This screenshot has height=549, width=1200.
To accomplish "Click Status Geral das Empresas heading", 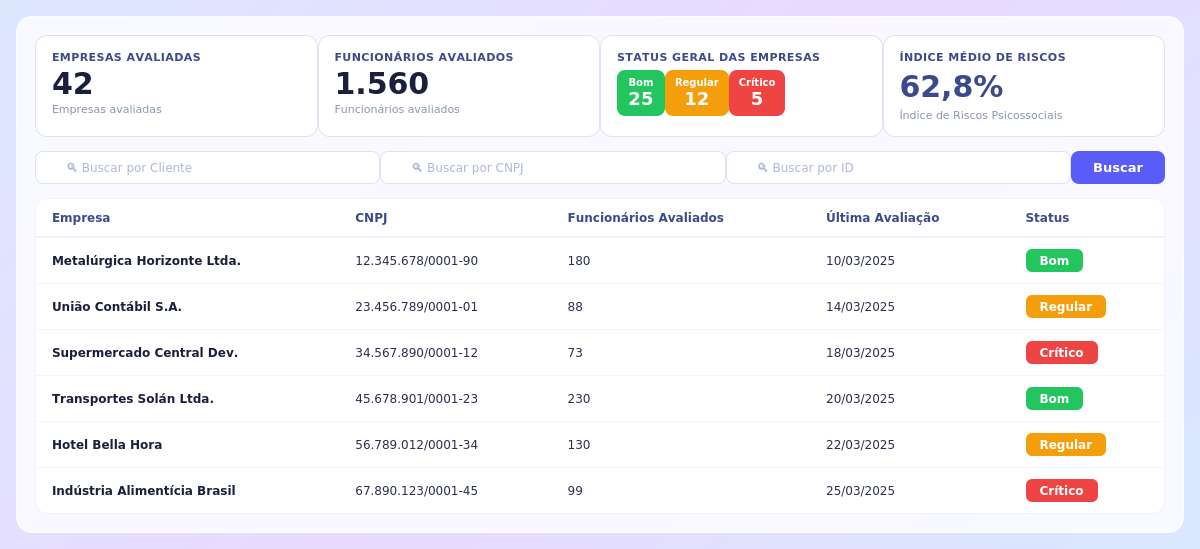I will pyautogui.click(x=718, y=57).
